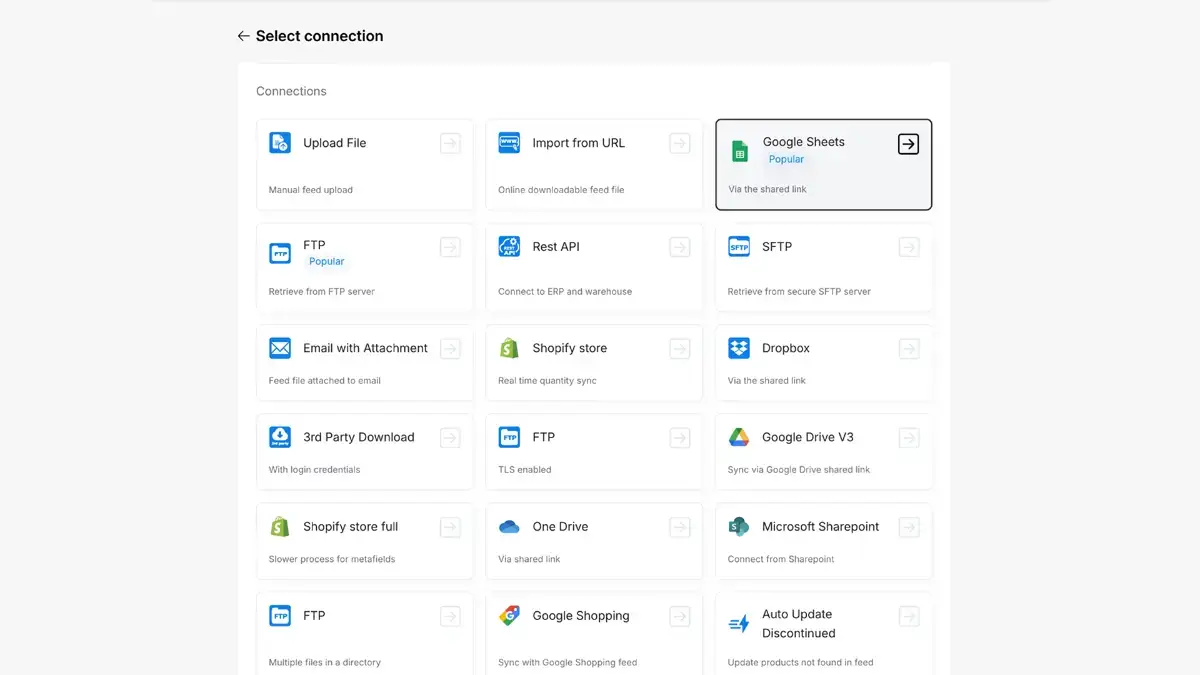
Task: Click the arrow on the popular FTP card
Action: pyautogui.click(x=450, y=247)
